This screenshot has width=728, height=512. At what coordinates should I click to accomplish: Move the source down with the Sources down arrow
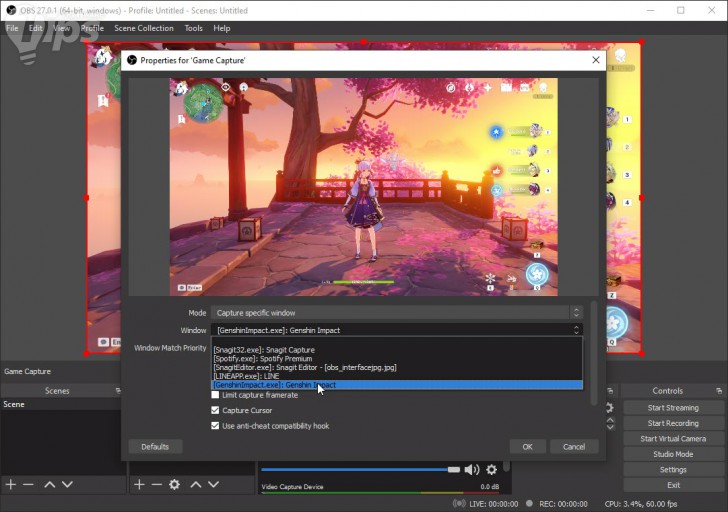(214, 485)
